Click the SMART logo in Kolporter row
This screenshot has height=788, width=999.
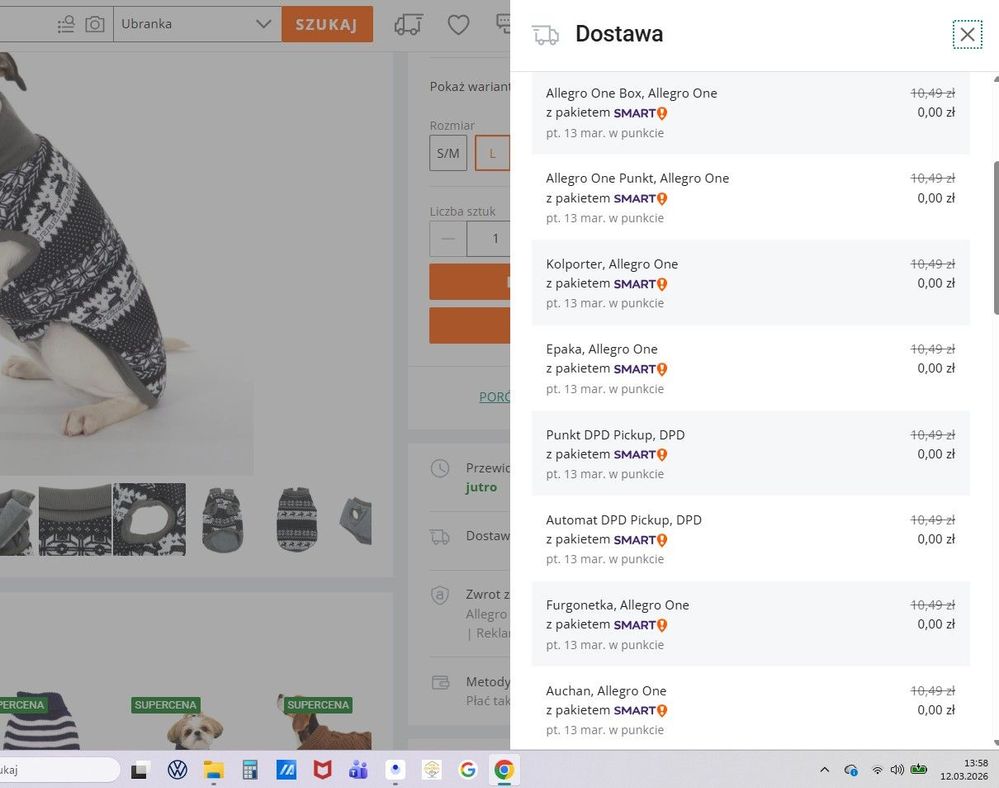pyautogui.click(x=640, y=284)
